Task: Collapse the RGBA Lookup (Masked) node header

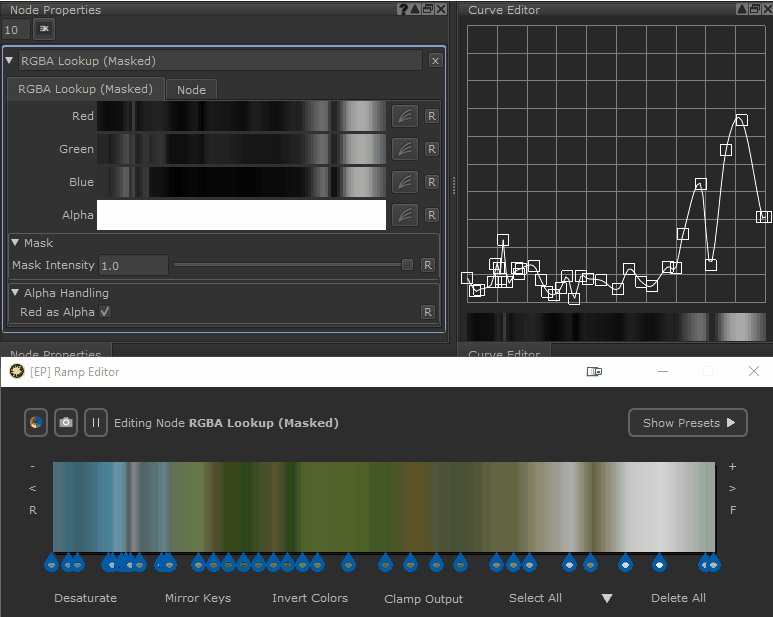Action: pos(10,61)
